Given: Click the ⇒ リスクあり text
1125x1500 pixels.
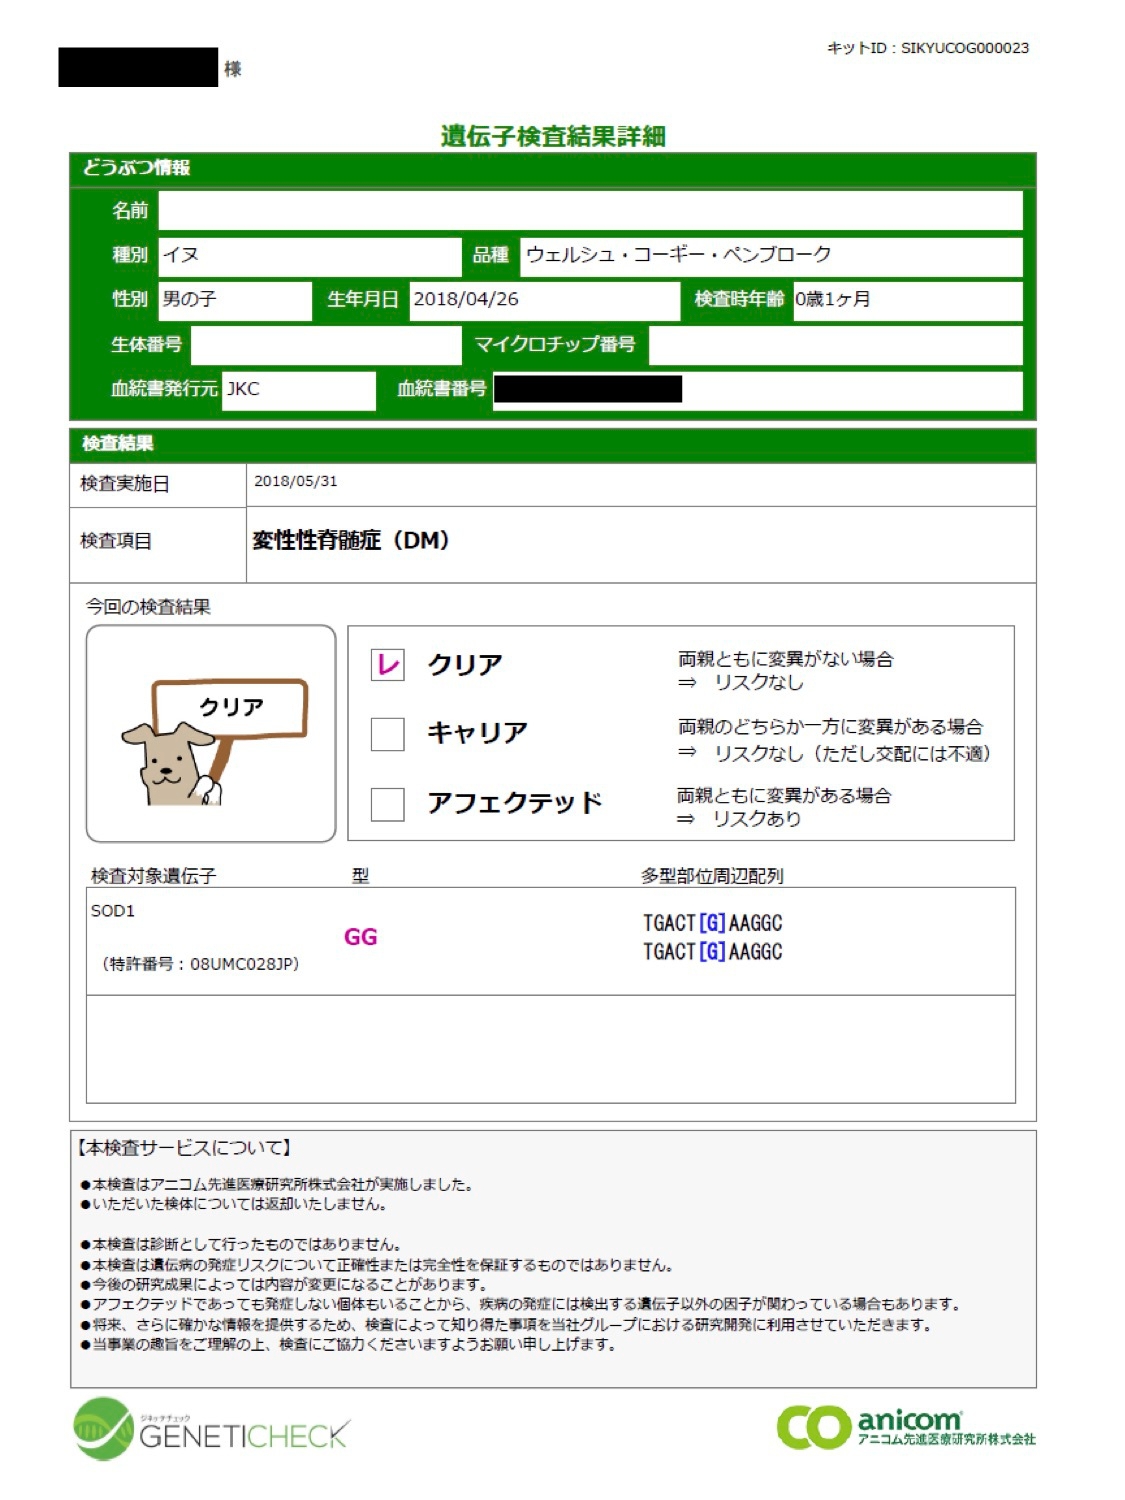Looking at the screenshot, I should [739, 819].
